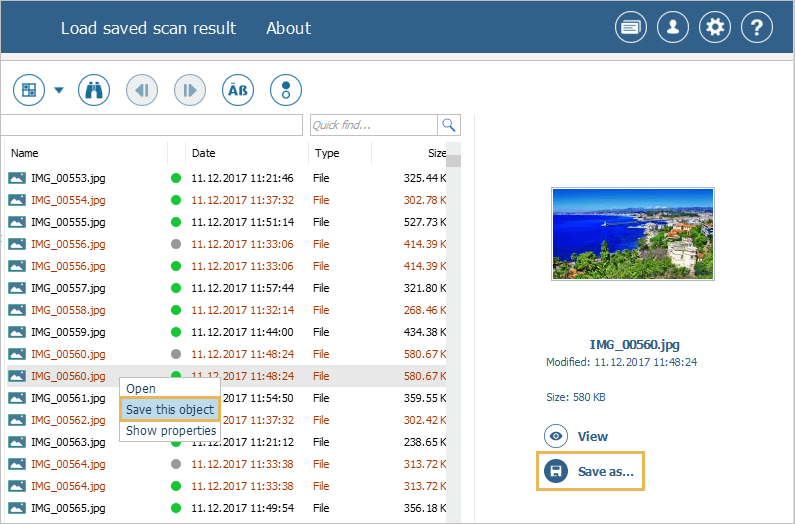Click the binoculars search icon
The width and height of the screenshot is (795, 524).
point(94,90)
